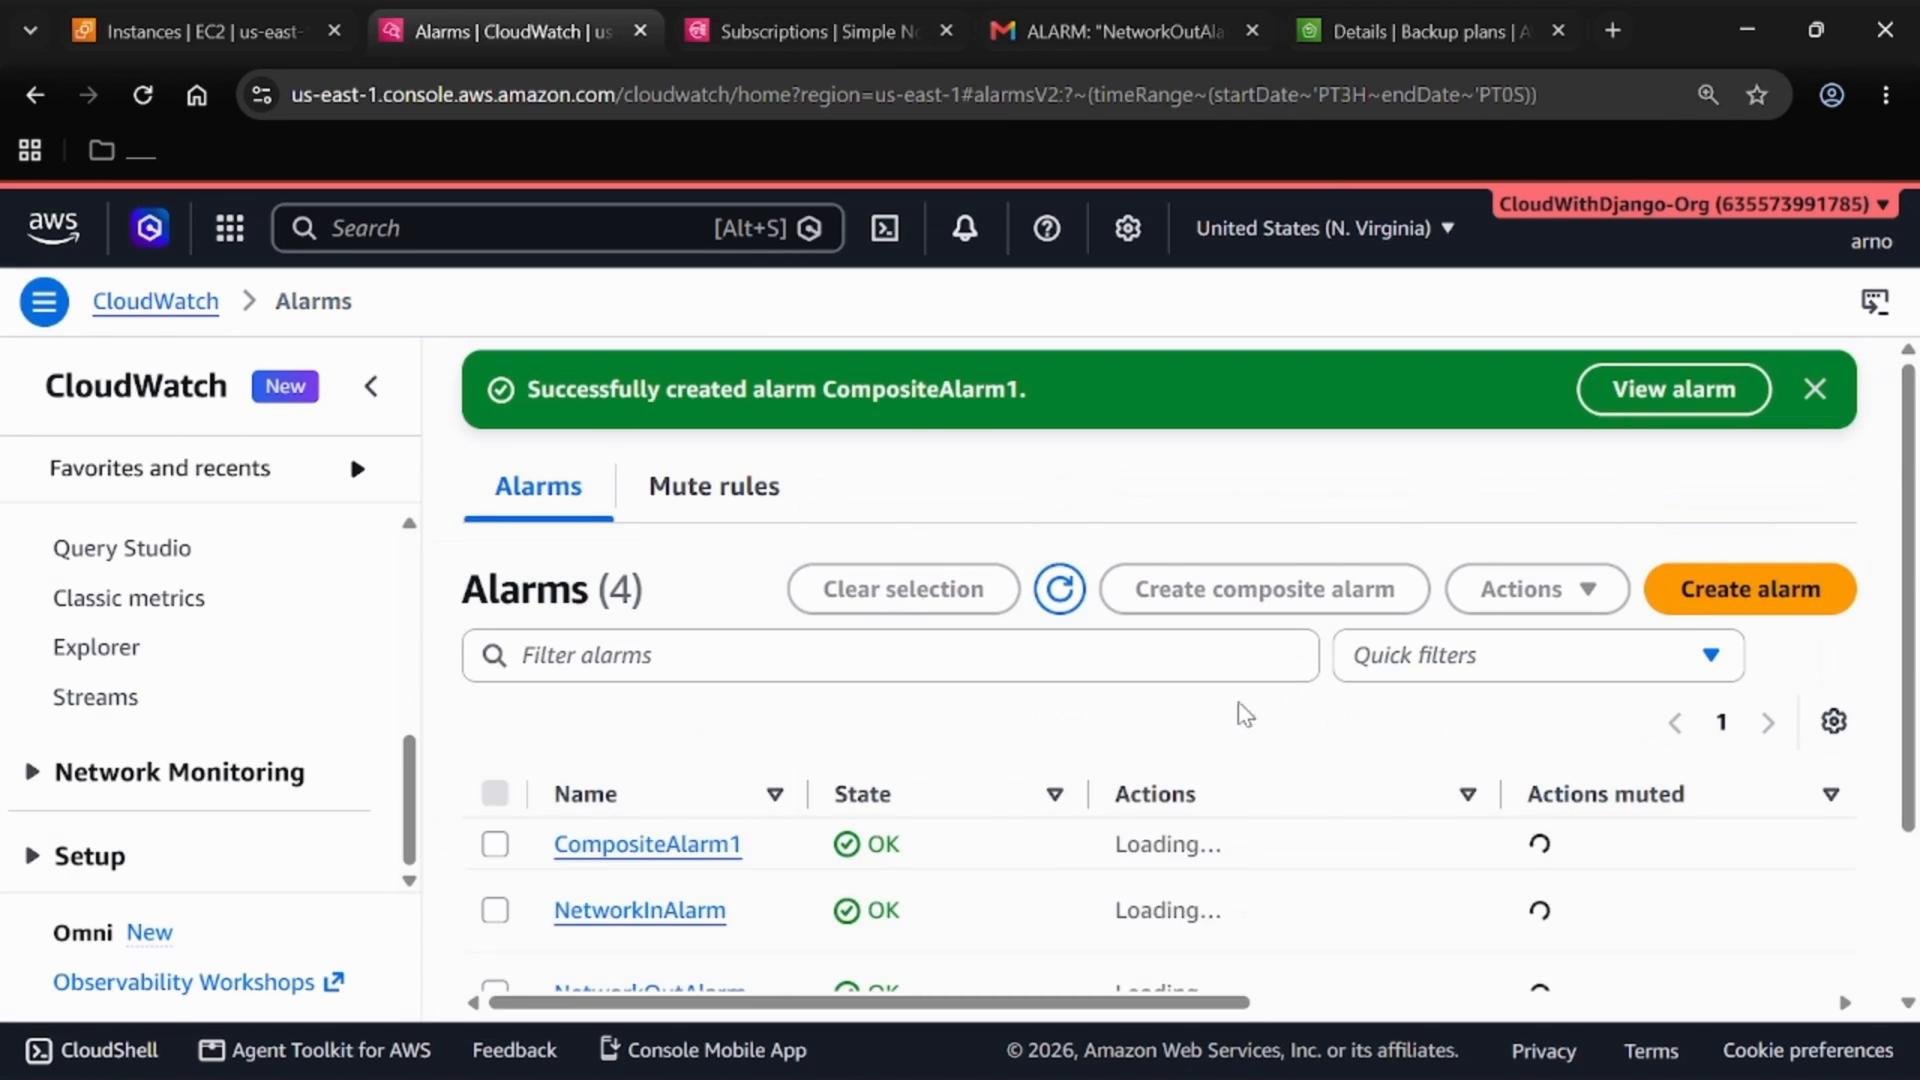Open the Amazon Q assistant icon

click(x=150, y=228)
